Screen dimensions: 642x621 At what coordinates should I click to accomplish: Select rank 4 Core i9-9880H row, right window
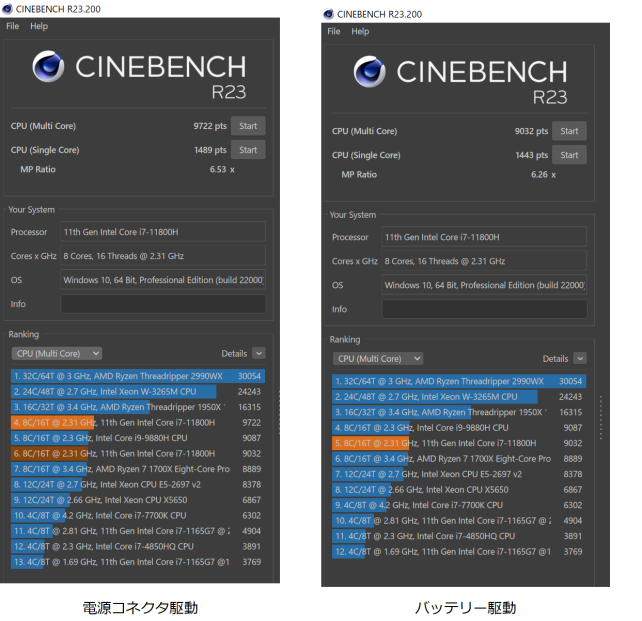coord(459,428)
